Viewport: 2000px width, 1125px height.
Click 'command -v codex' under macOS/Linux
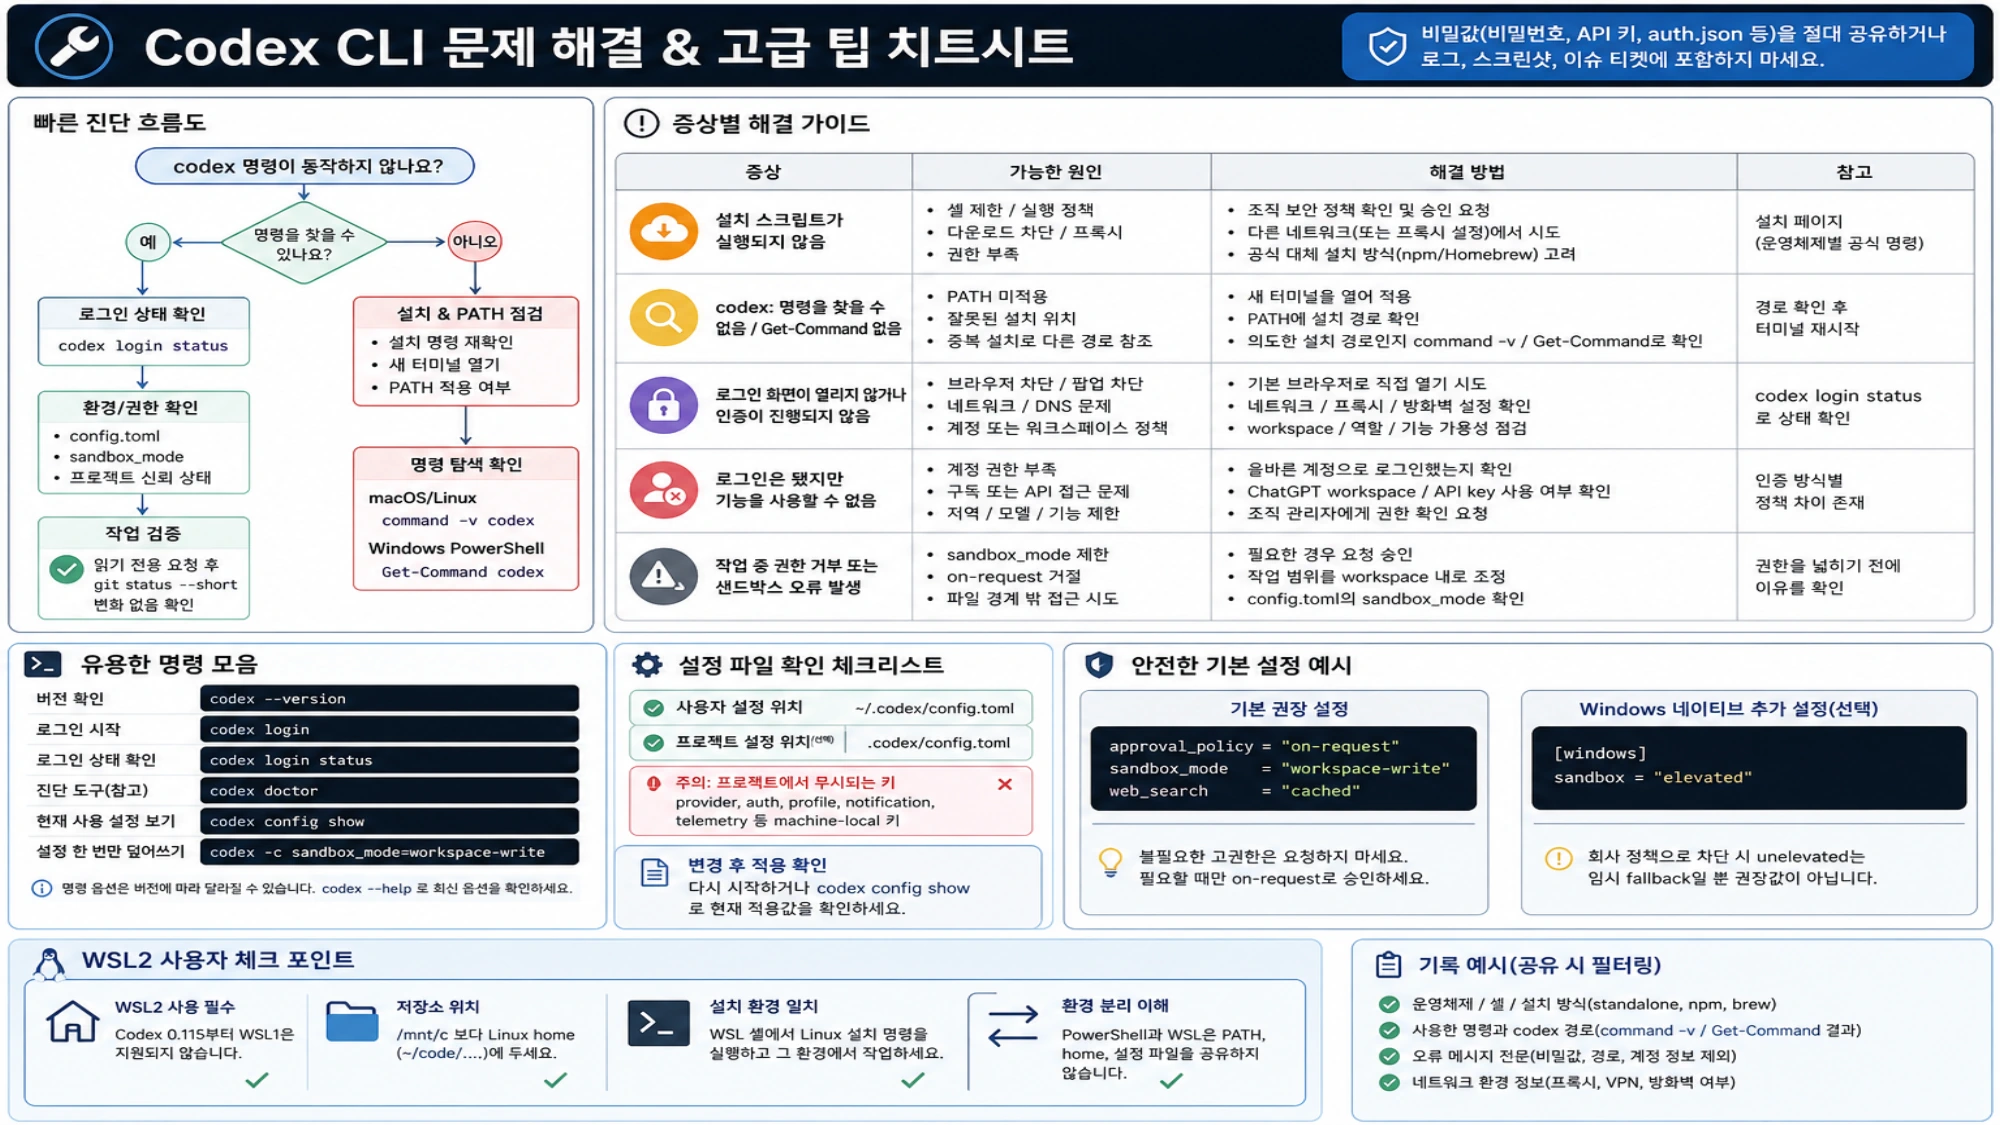[x=458, y=521]
